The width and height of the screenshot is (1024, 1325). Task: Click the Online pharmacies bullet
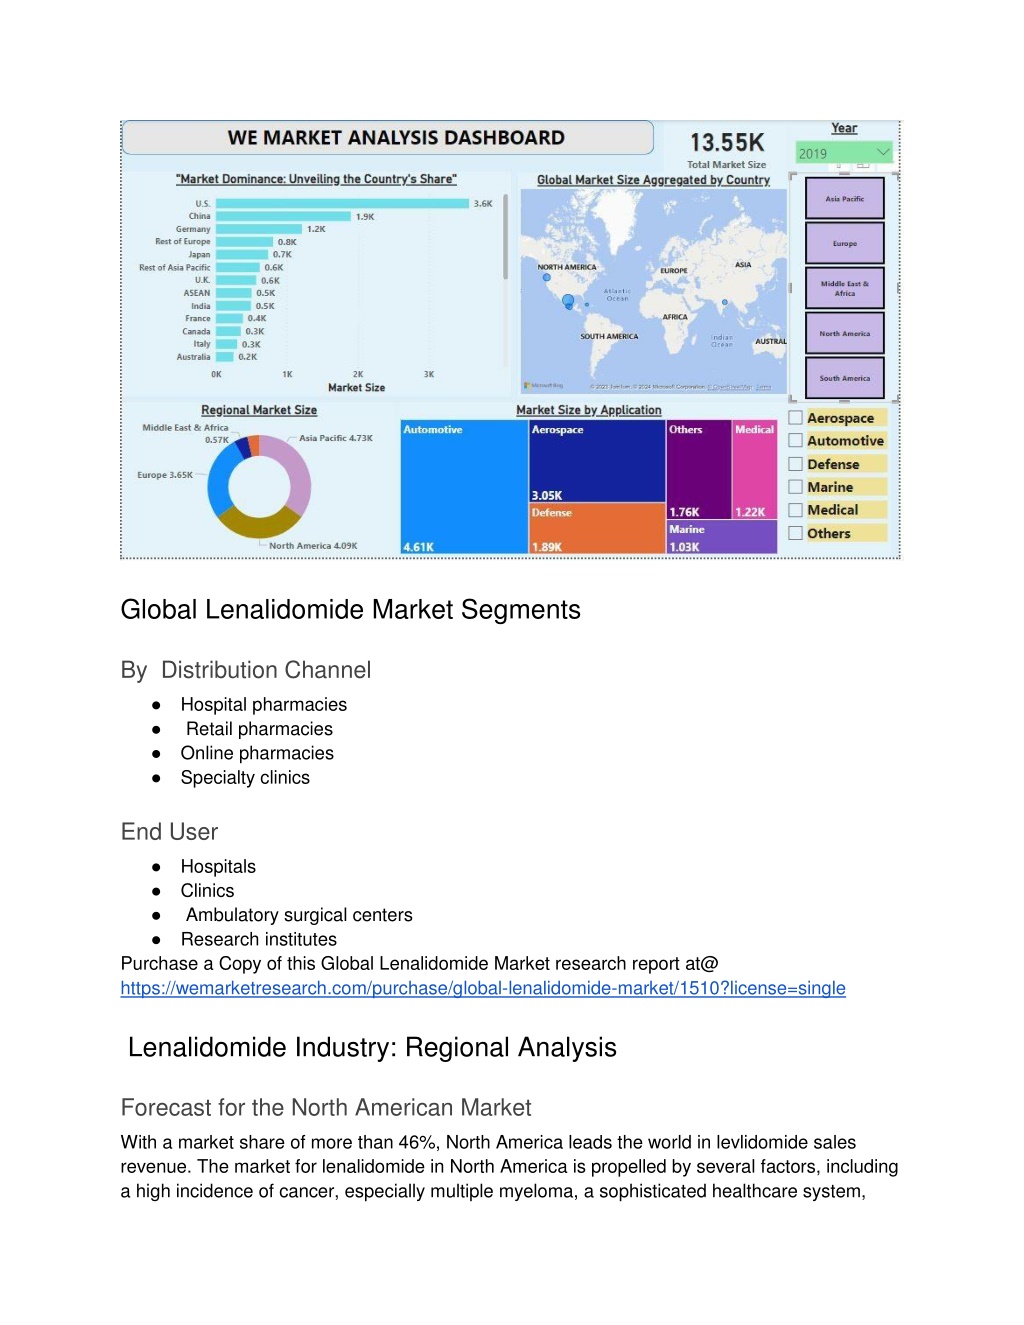257,753
